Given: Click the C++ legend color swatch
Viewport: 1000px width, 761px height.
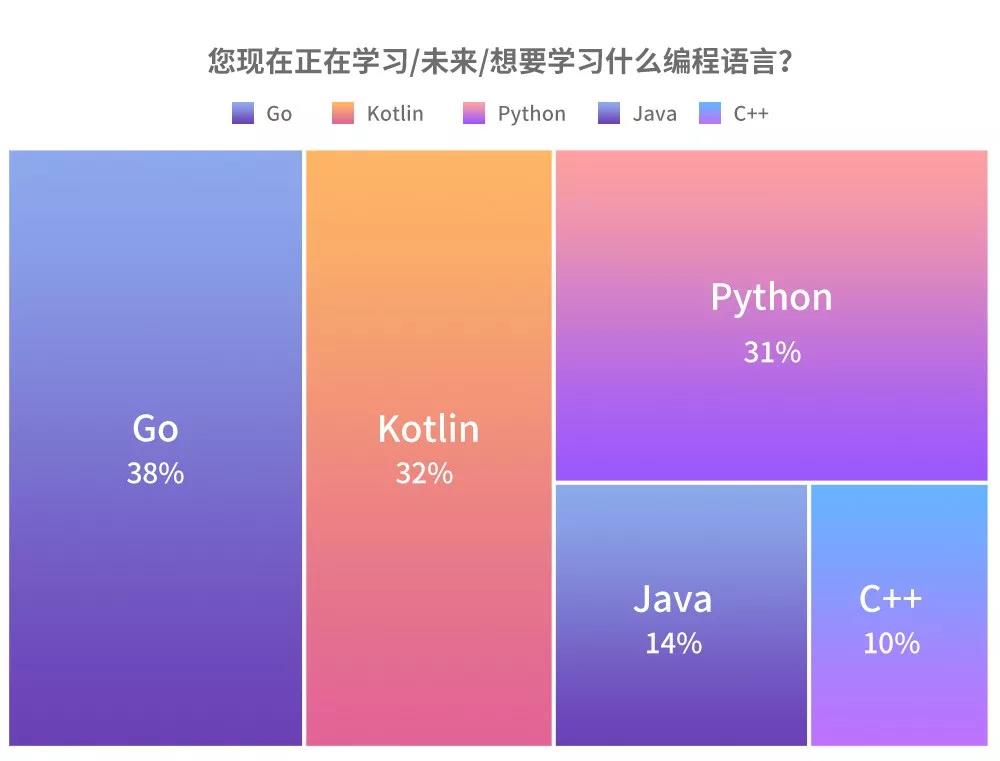Looking at the screenshot, I should pos(709,114).
